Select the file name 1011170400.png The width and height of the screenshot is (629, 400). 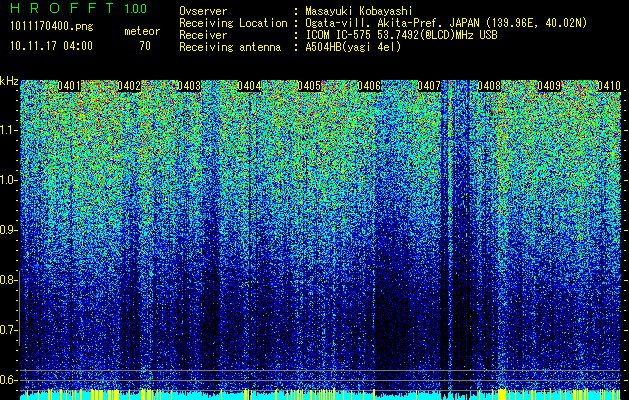pos(52,27)
